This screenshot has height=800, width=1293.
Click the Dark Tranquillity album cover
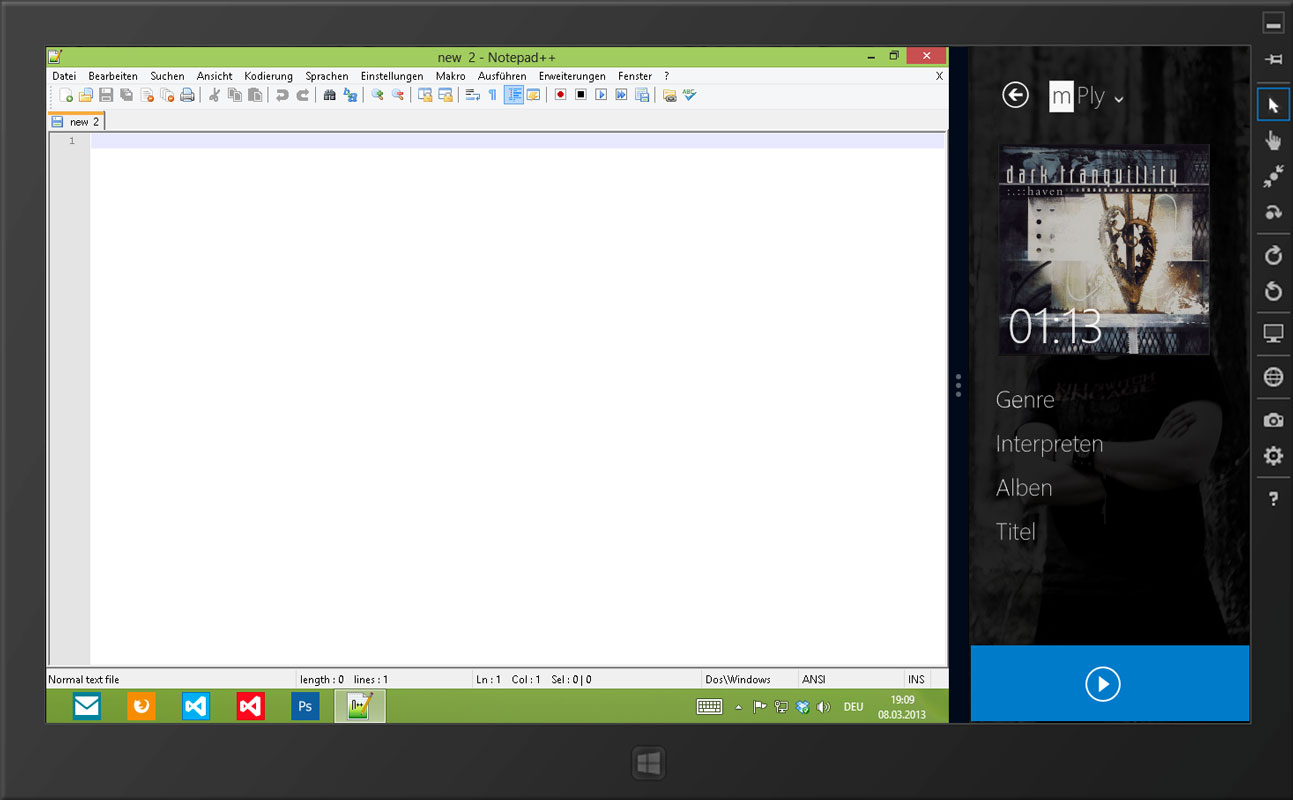[x=1104, y=249]
